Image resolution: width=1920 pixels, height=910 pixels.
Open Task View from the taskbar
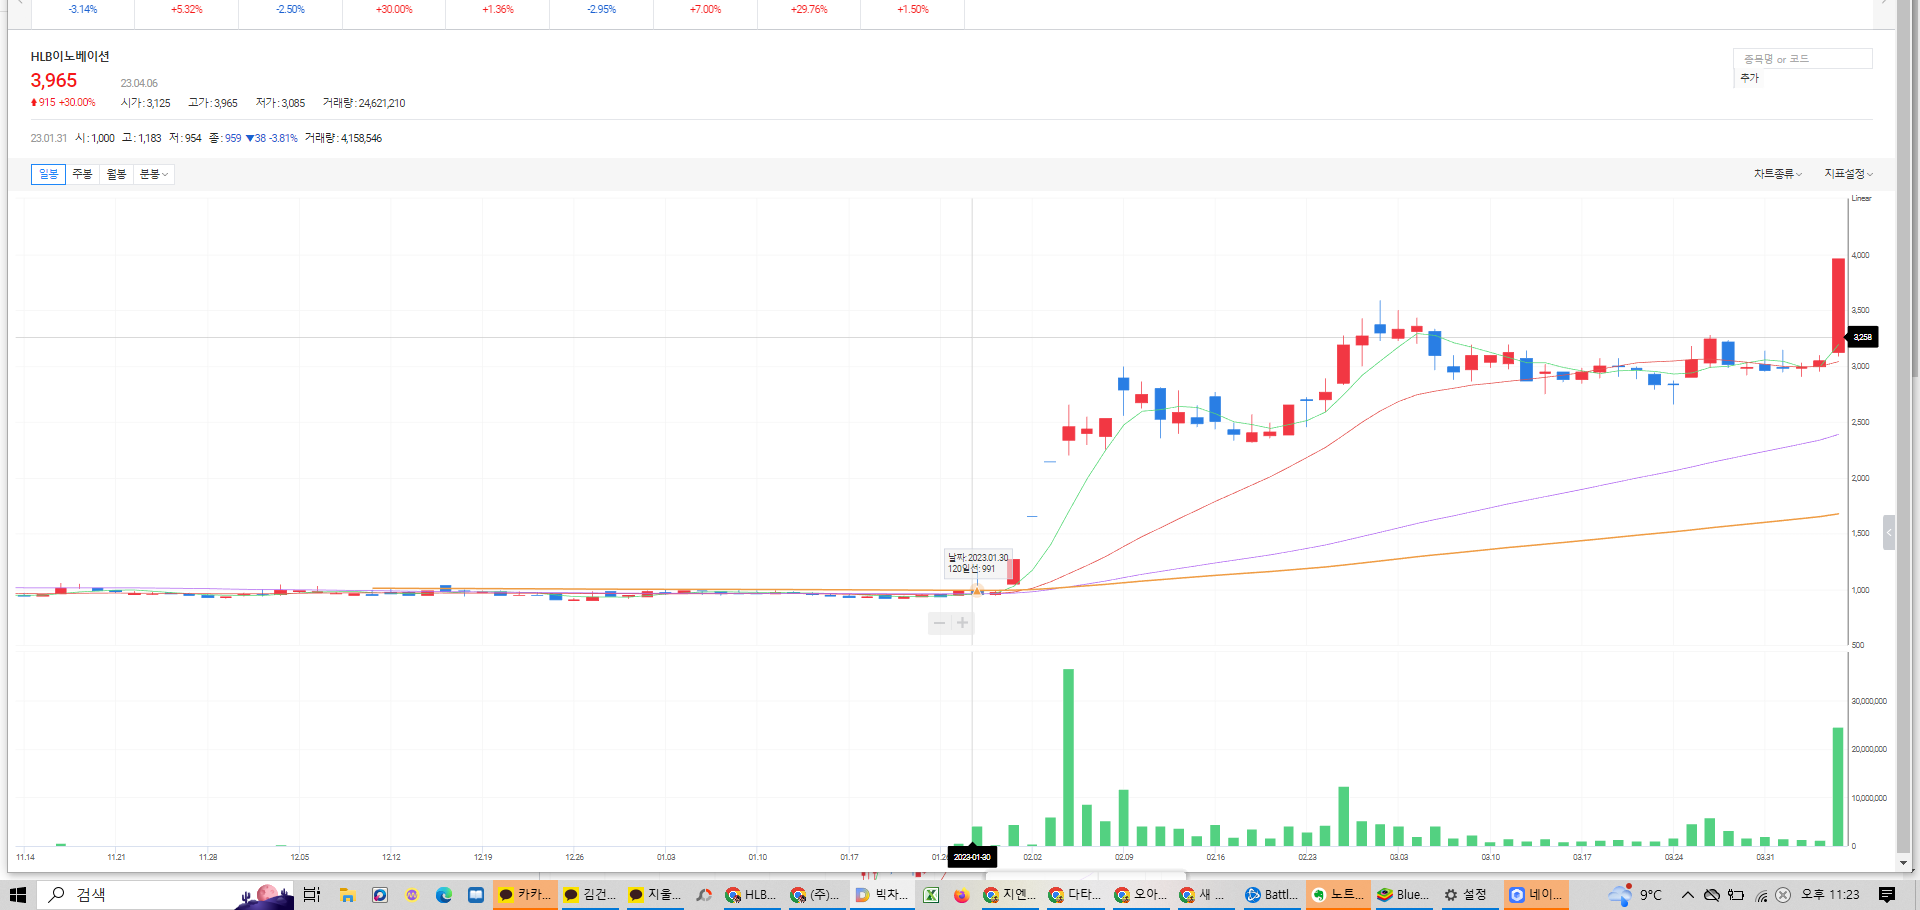tap(311, 895)
